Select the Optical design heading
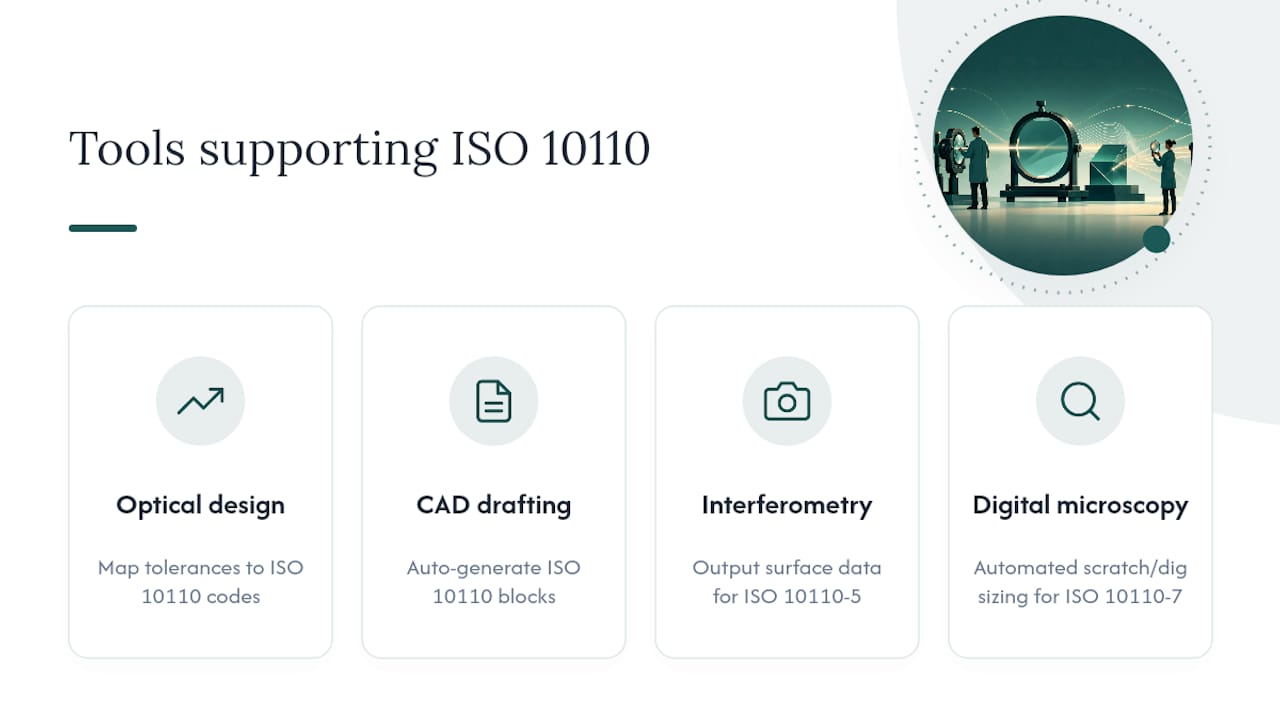This screenshot has height=720, width=1280. click(x=200, y=505)
